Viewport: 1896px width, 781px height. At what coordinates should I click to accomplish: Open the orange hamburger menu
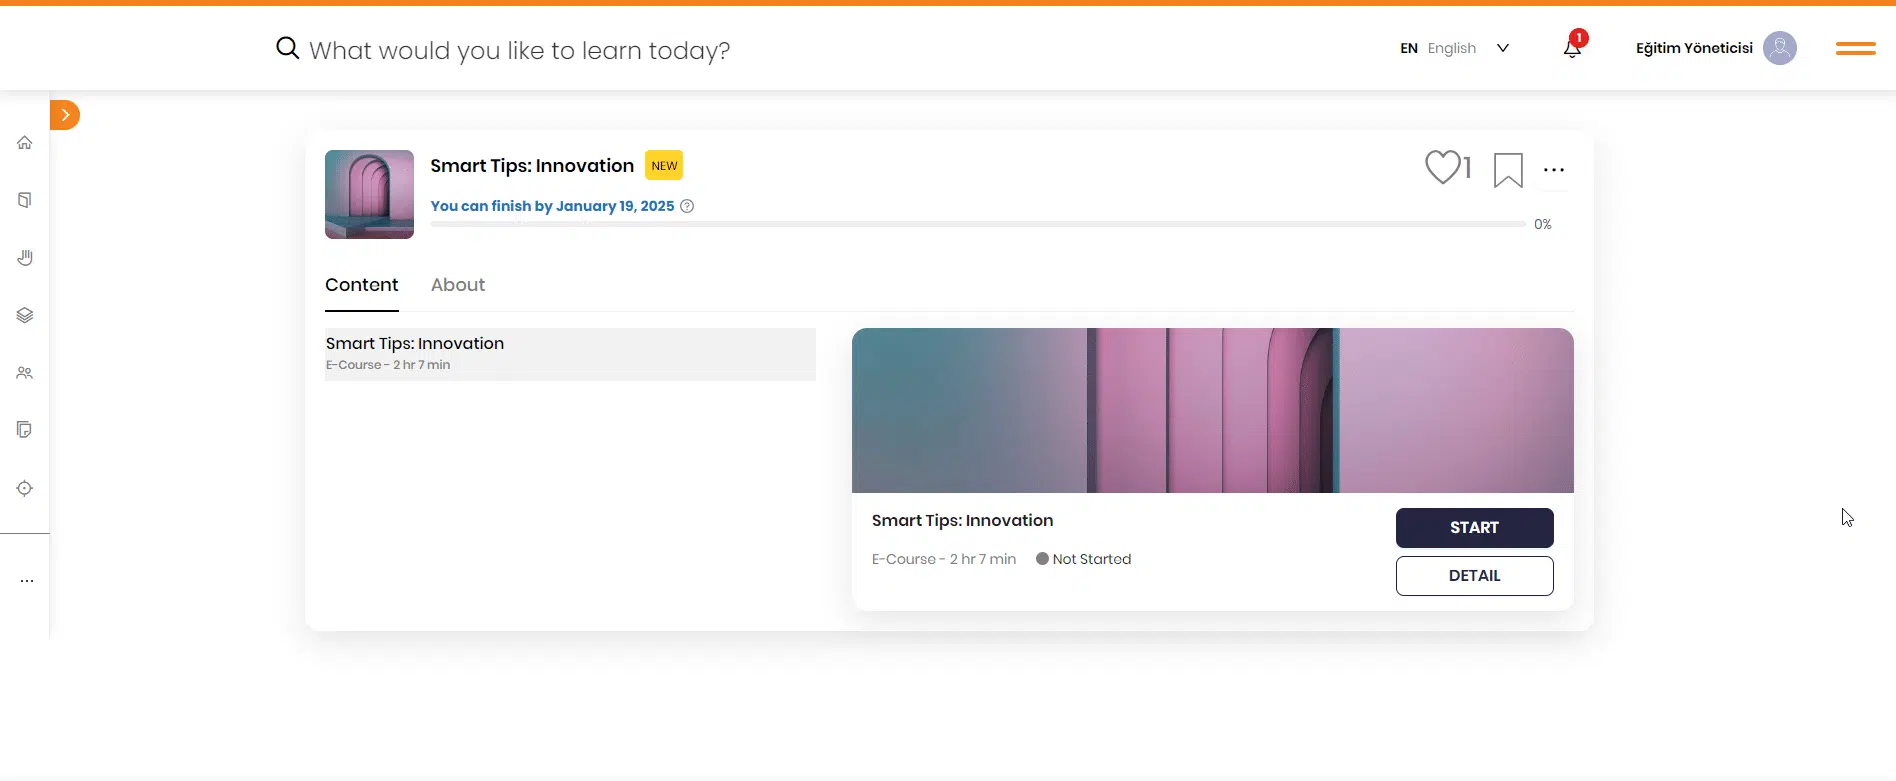pos(1856,48)
